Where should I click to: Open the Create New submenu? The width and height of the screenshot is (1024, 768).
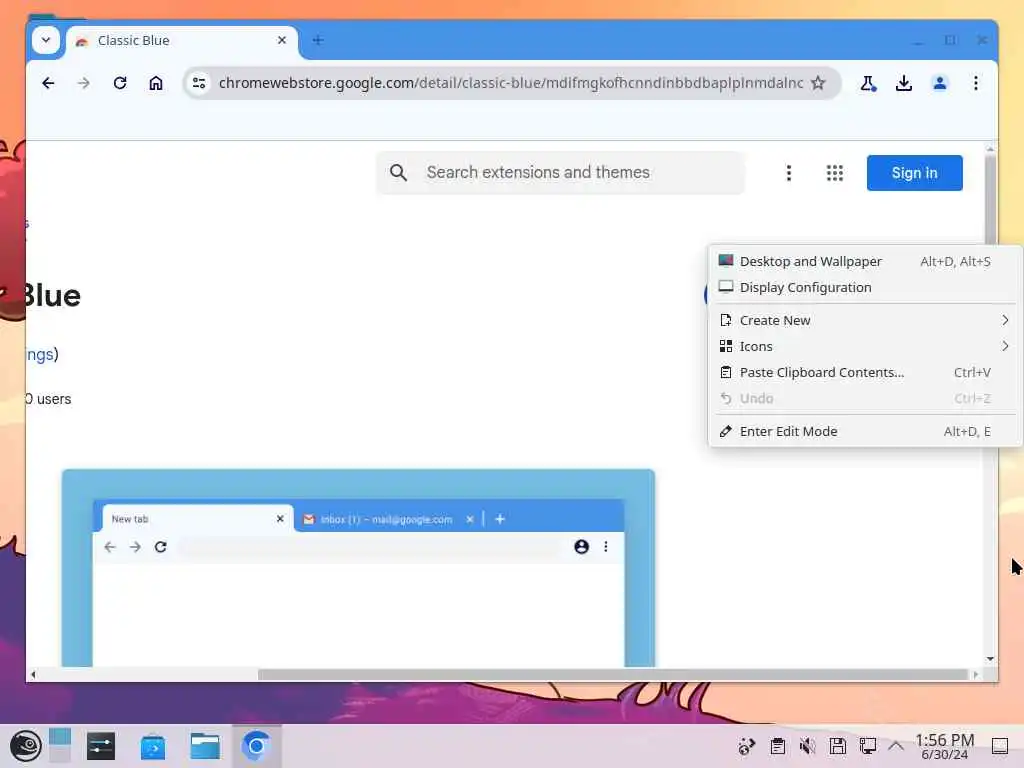coord(865,320)
